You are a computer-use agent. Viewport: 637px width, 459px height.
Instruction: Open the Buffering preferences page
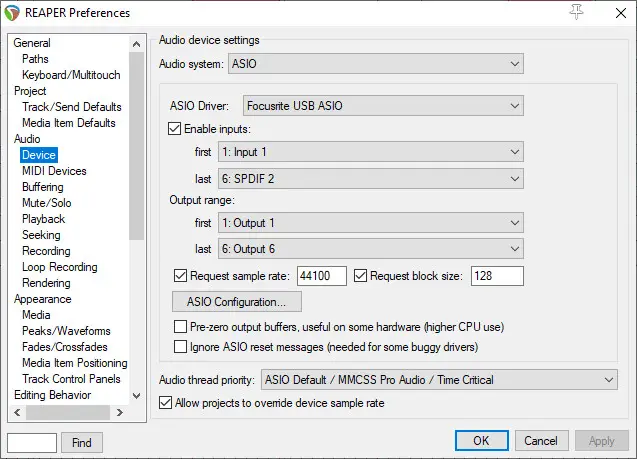[x=43, y=187]
